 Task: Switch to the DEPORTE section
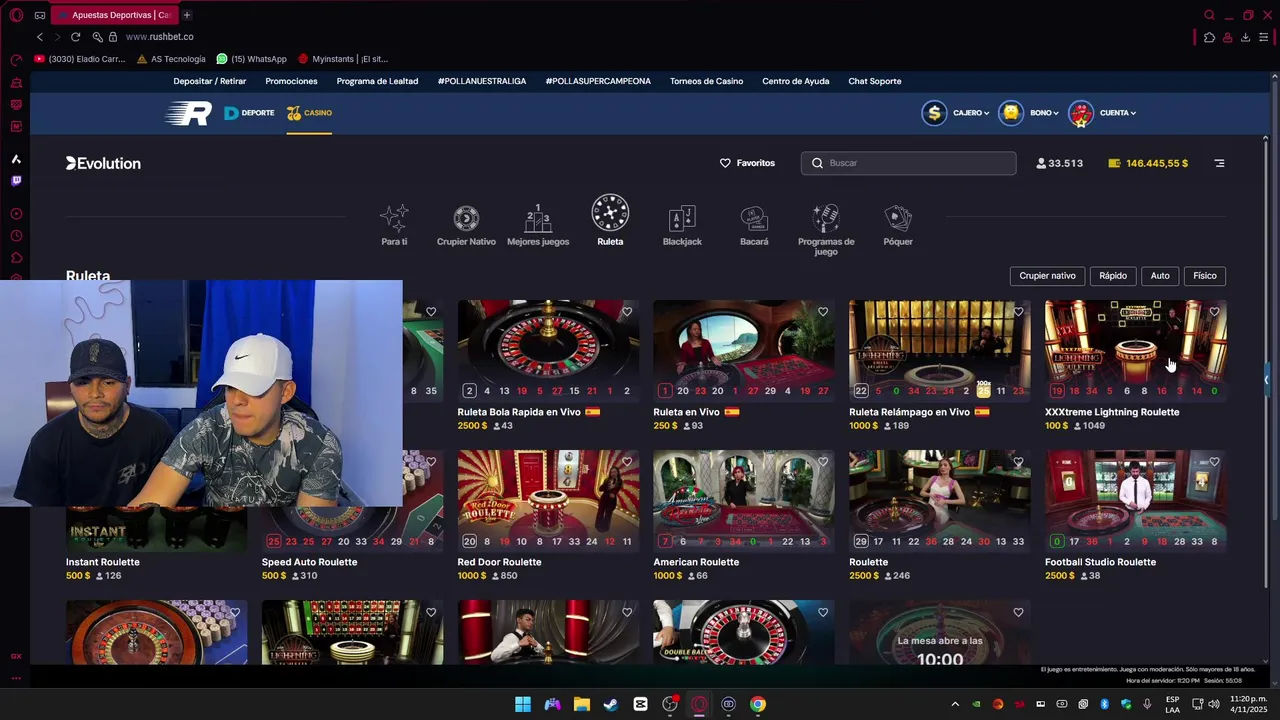[x=249, y=113]
